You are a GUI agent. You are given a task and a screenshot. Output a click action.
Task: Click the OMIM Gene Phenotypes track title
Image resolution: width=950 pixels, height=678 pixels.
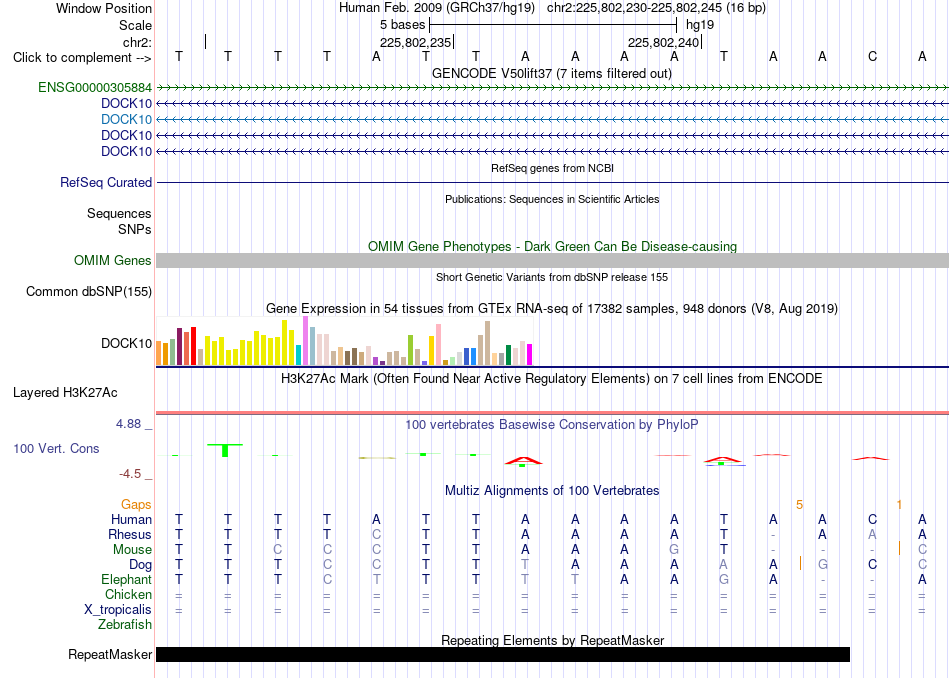click(x=553, y=247)
